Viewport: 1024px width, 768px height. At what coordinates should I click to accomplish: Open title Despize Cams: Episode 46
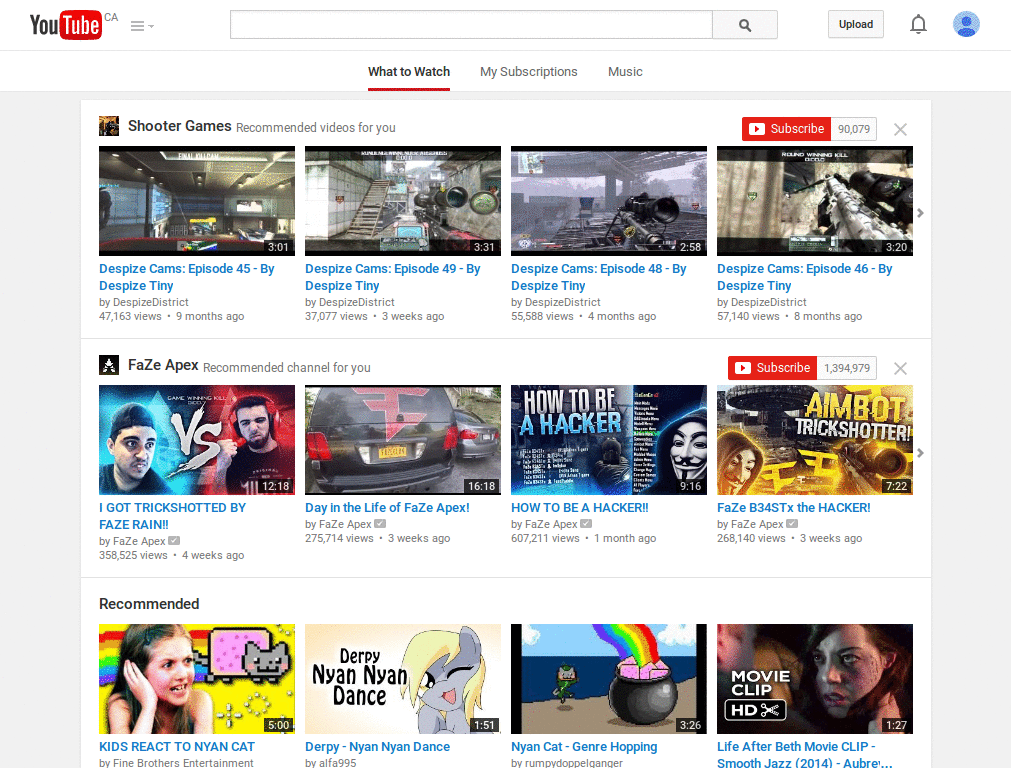coord(805,277)
